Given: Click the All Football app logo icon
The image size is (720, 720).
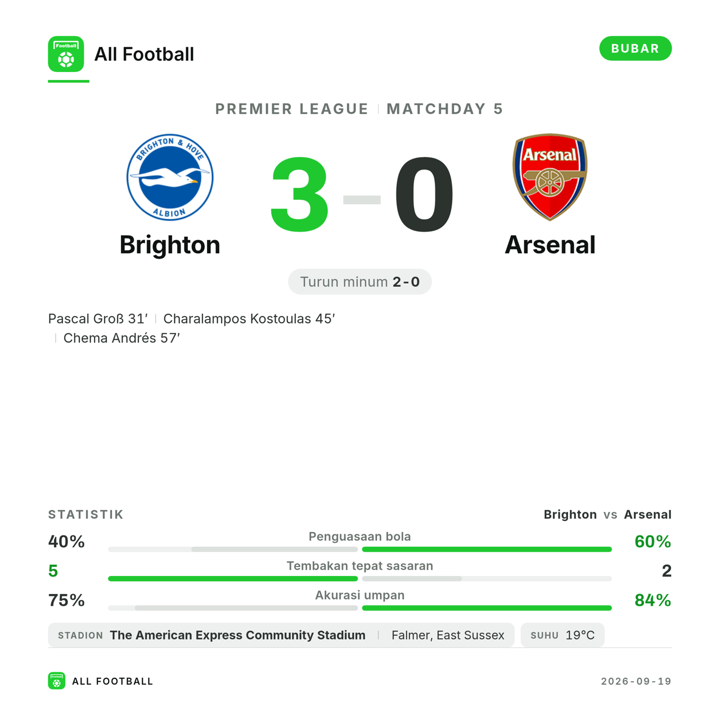Looking at the screenshot, I should pos(66,54).
